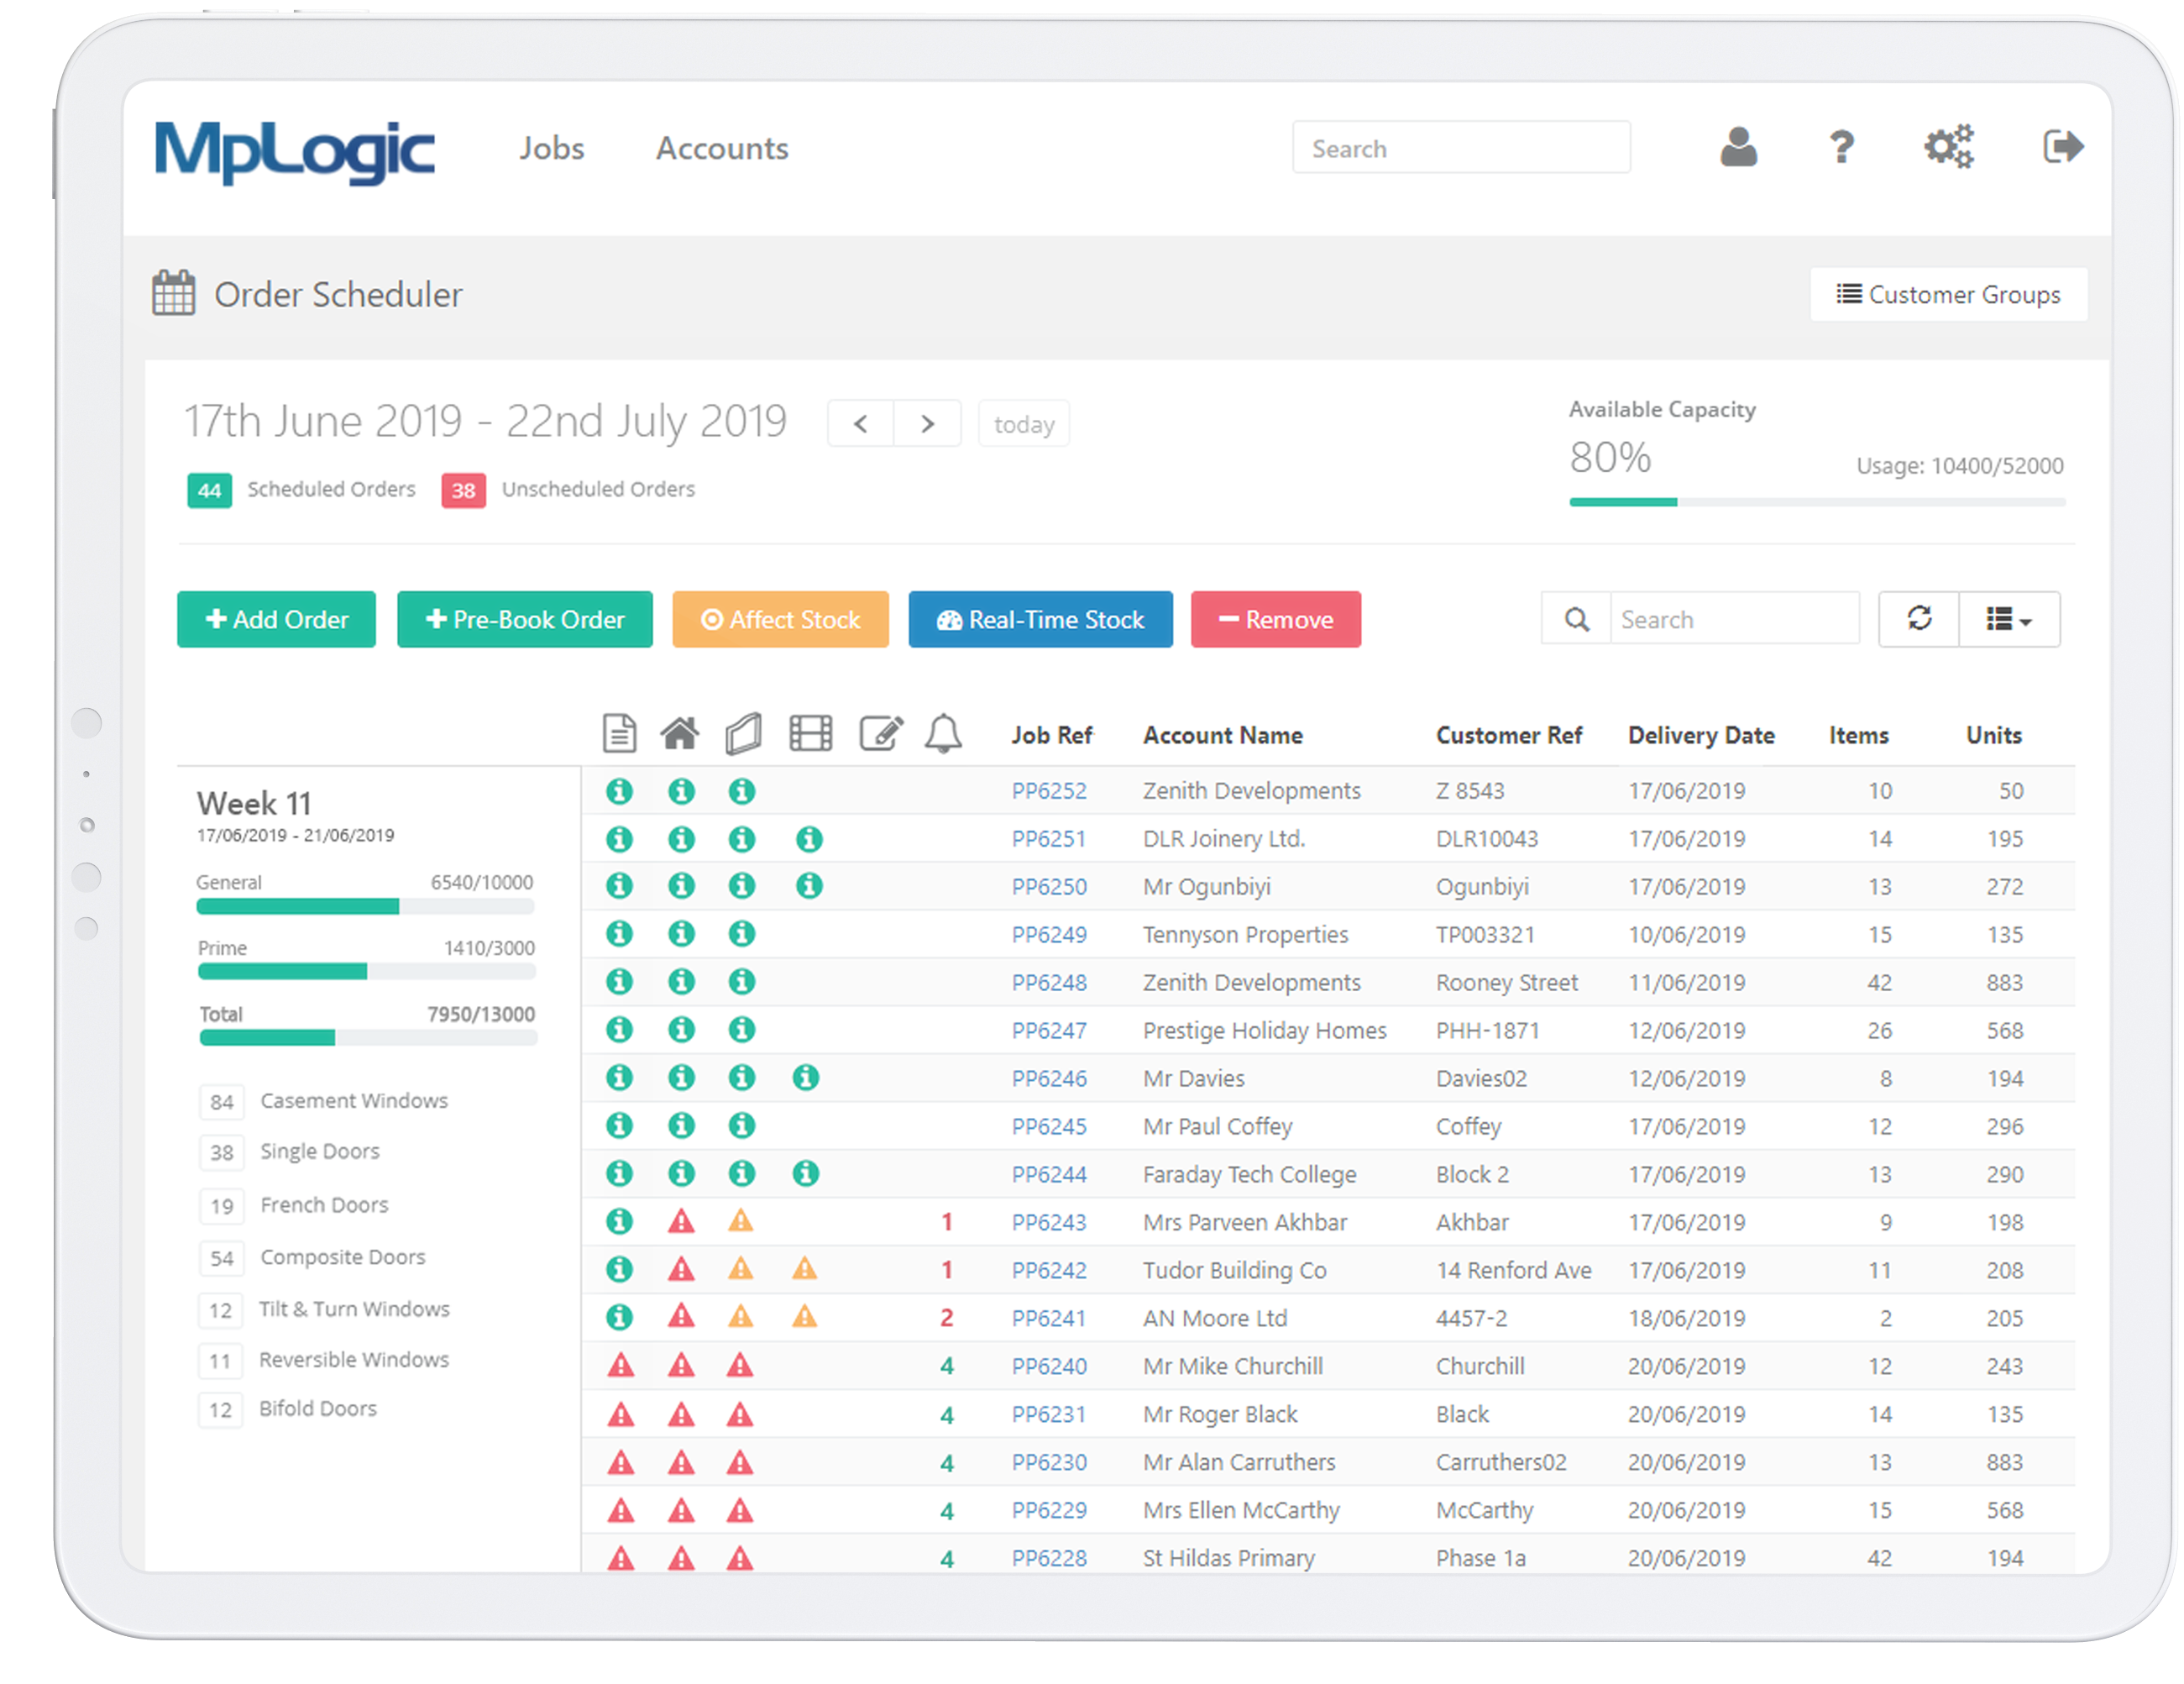Select Bifold Doors product row

(289, 1409)
